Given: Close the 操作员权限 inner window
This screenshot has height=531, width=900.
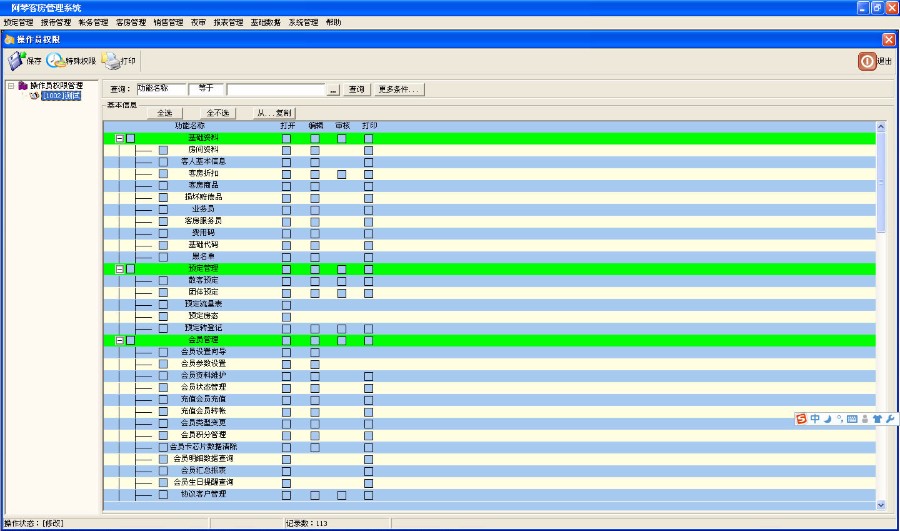Looking at the screenshot, I should coord(889,40).
